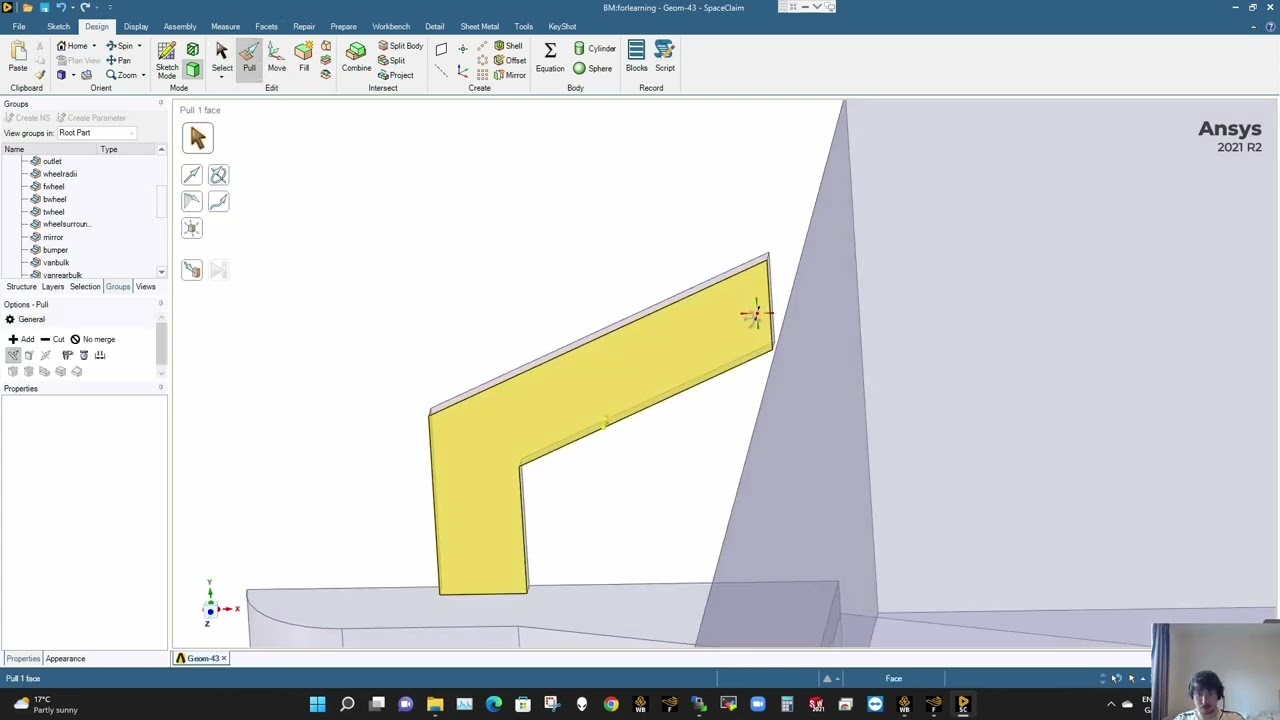Activate the Move tool

coord(277,57)
